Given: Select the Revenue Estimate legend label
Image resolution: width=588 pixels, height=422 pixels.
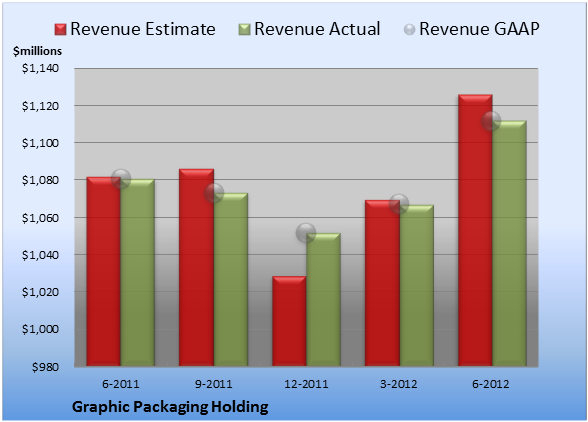Looking at the screenshot, I should click(143, 29).
